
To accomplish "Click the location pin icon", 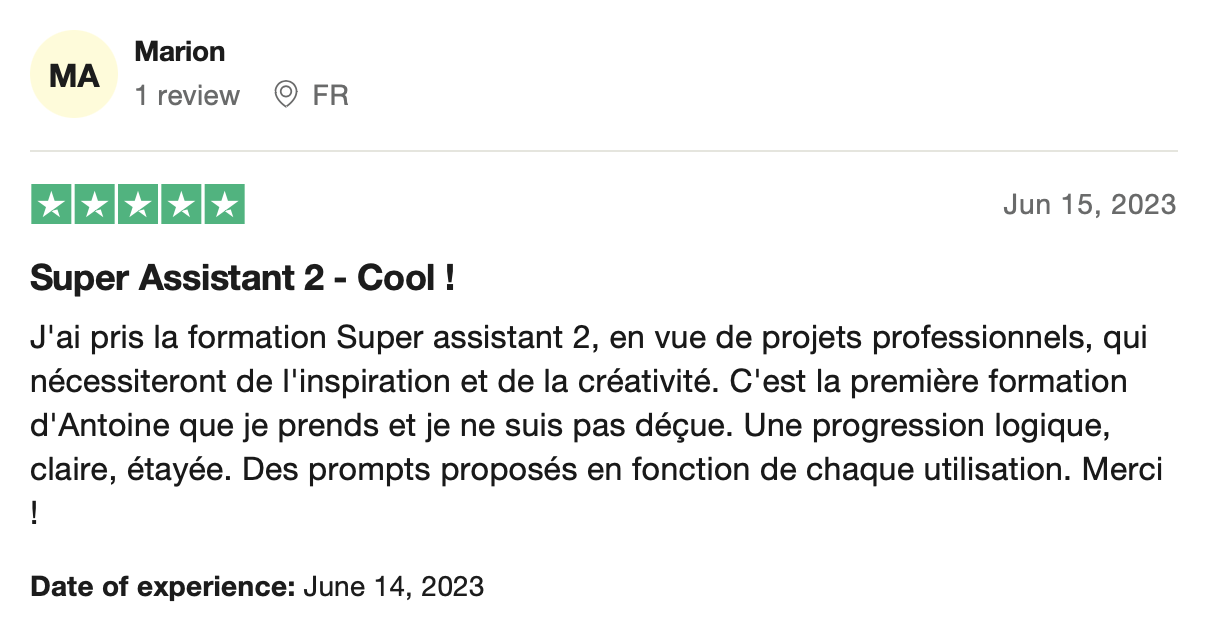I will tap(286, 95).
